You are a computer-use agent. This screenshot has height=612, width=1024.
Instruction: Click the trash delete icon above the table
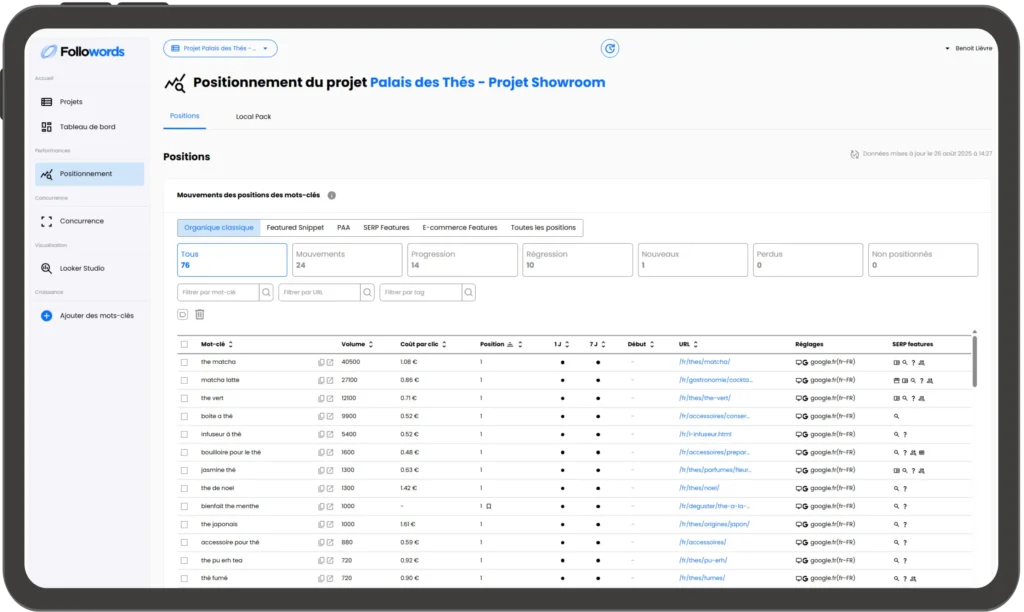(x=200, y=315)
